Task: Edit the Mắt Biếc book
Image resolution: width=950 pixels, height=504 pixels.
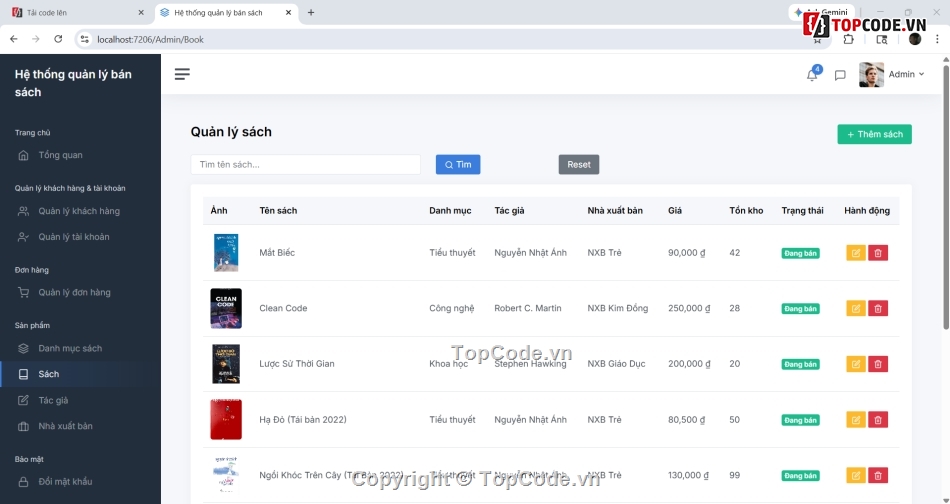Action: coord(855,253)
